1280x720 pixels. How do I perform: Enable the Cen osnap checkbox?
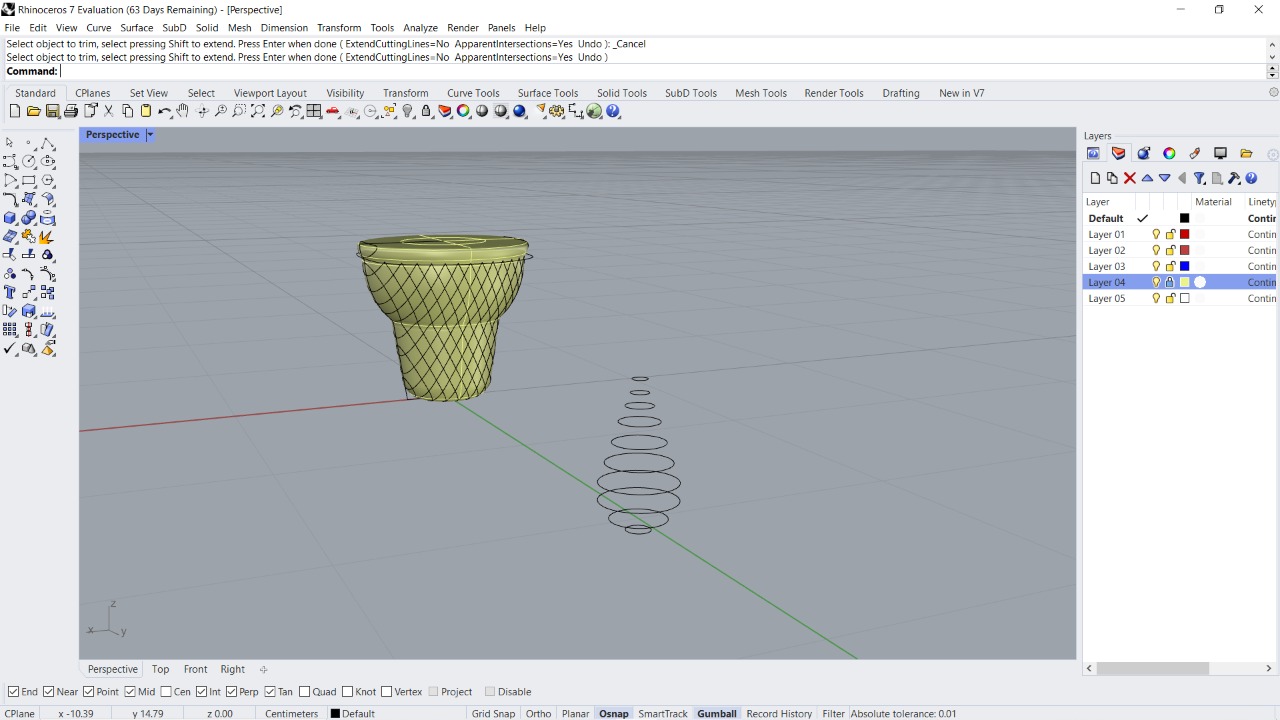coord(166,692)
